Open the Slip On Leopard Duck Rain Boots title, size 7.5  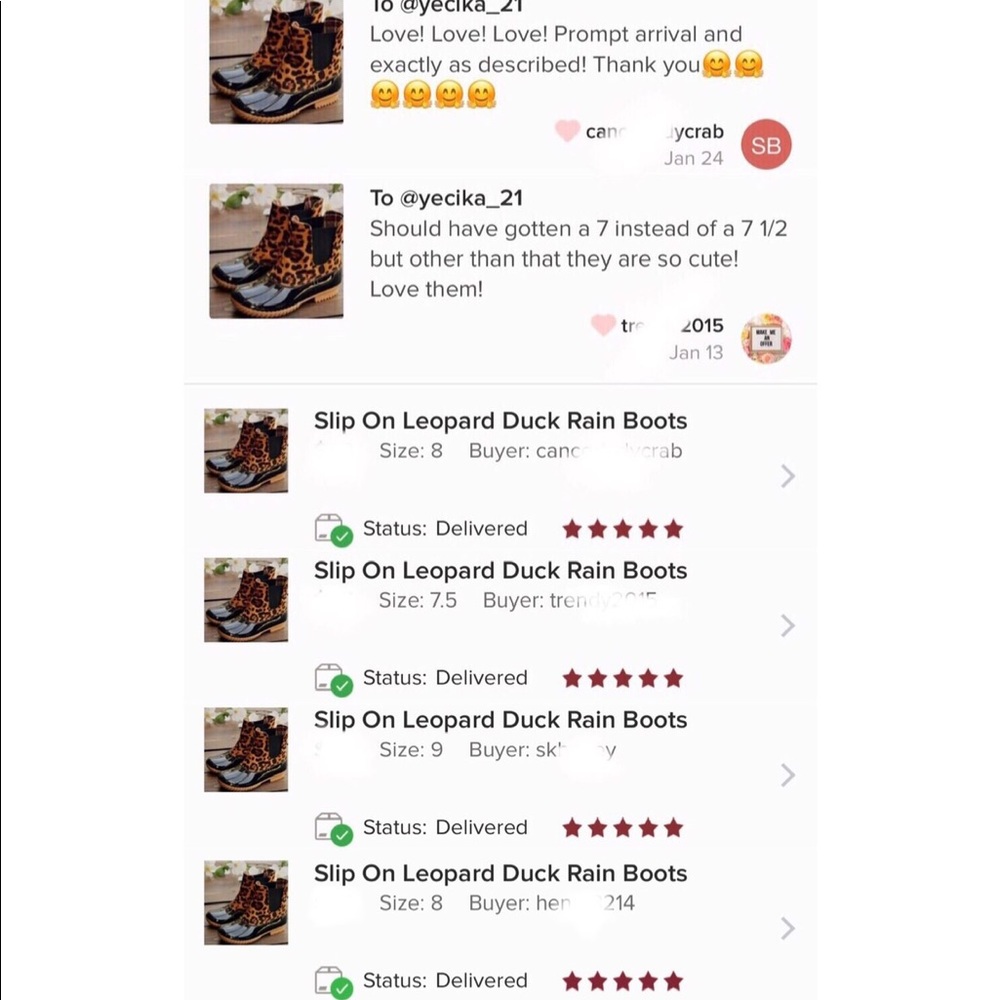[x=500, y=571]
